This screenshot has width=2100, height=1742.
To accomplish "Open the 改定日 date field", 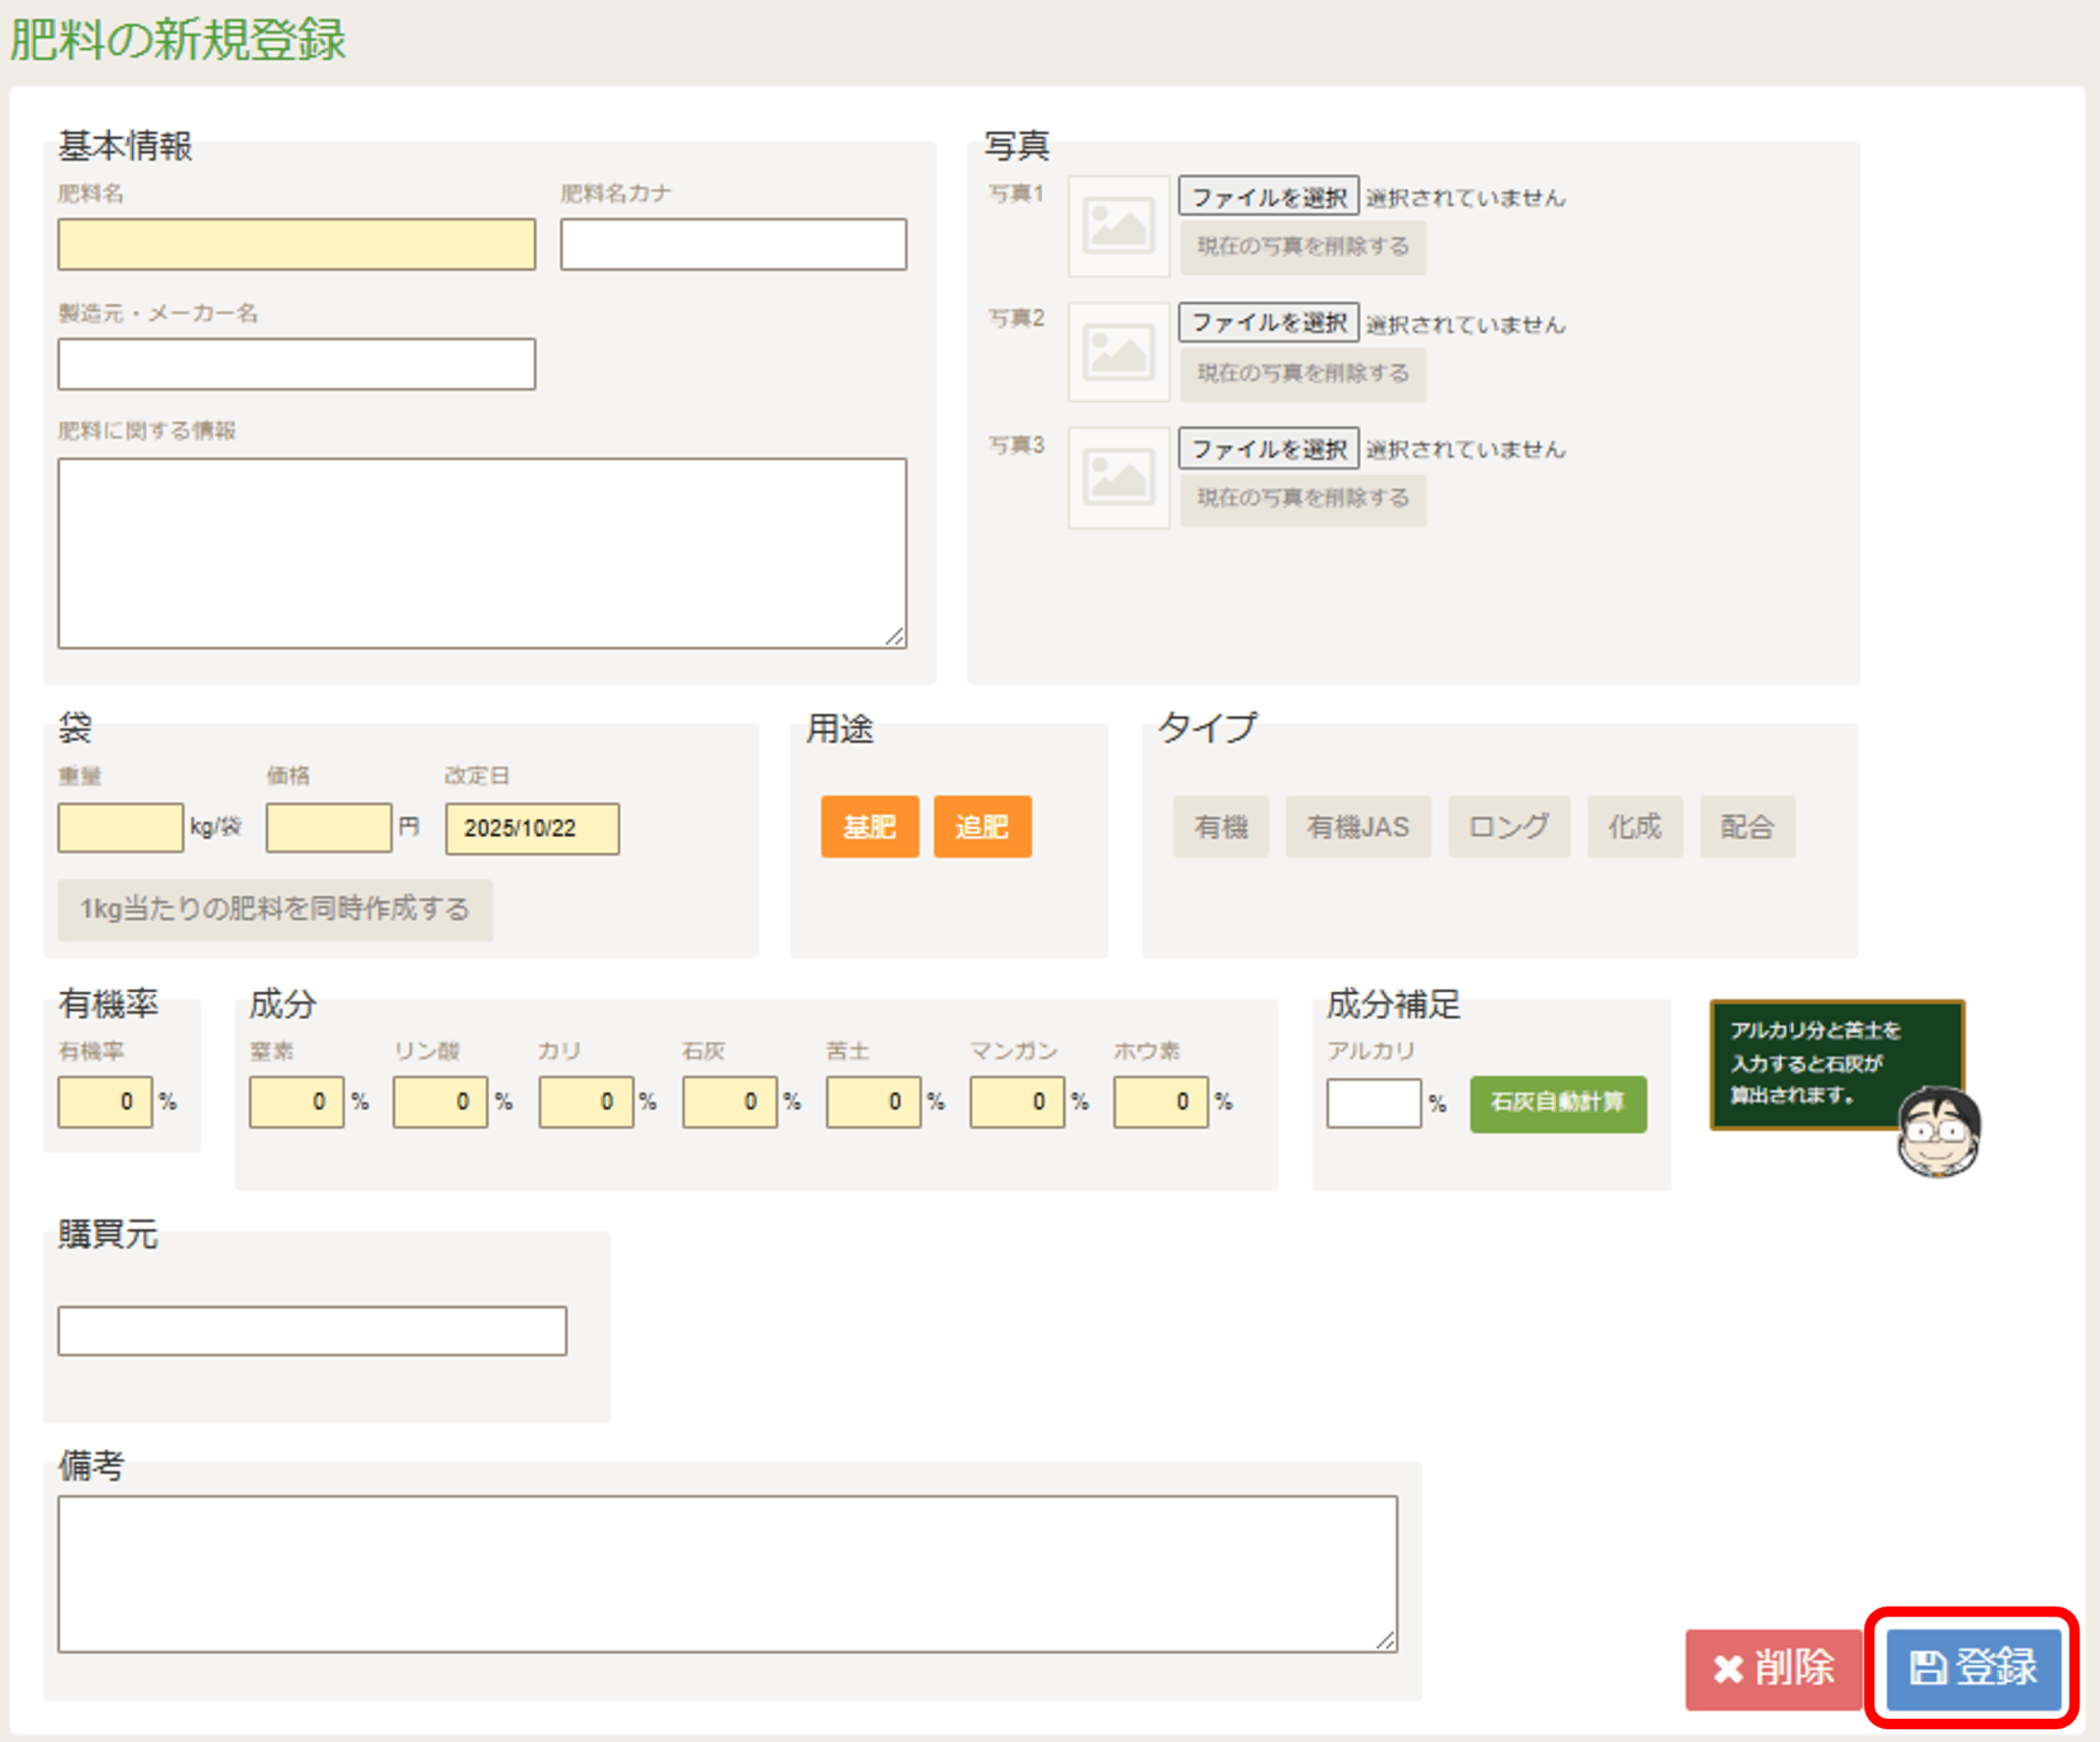I will pos(531,828).
